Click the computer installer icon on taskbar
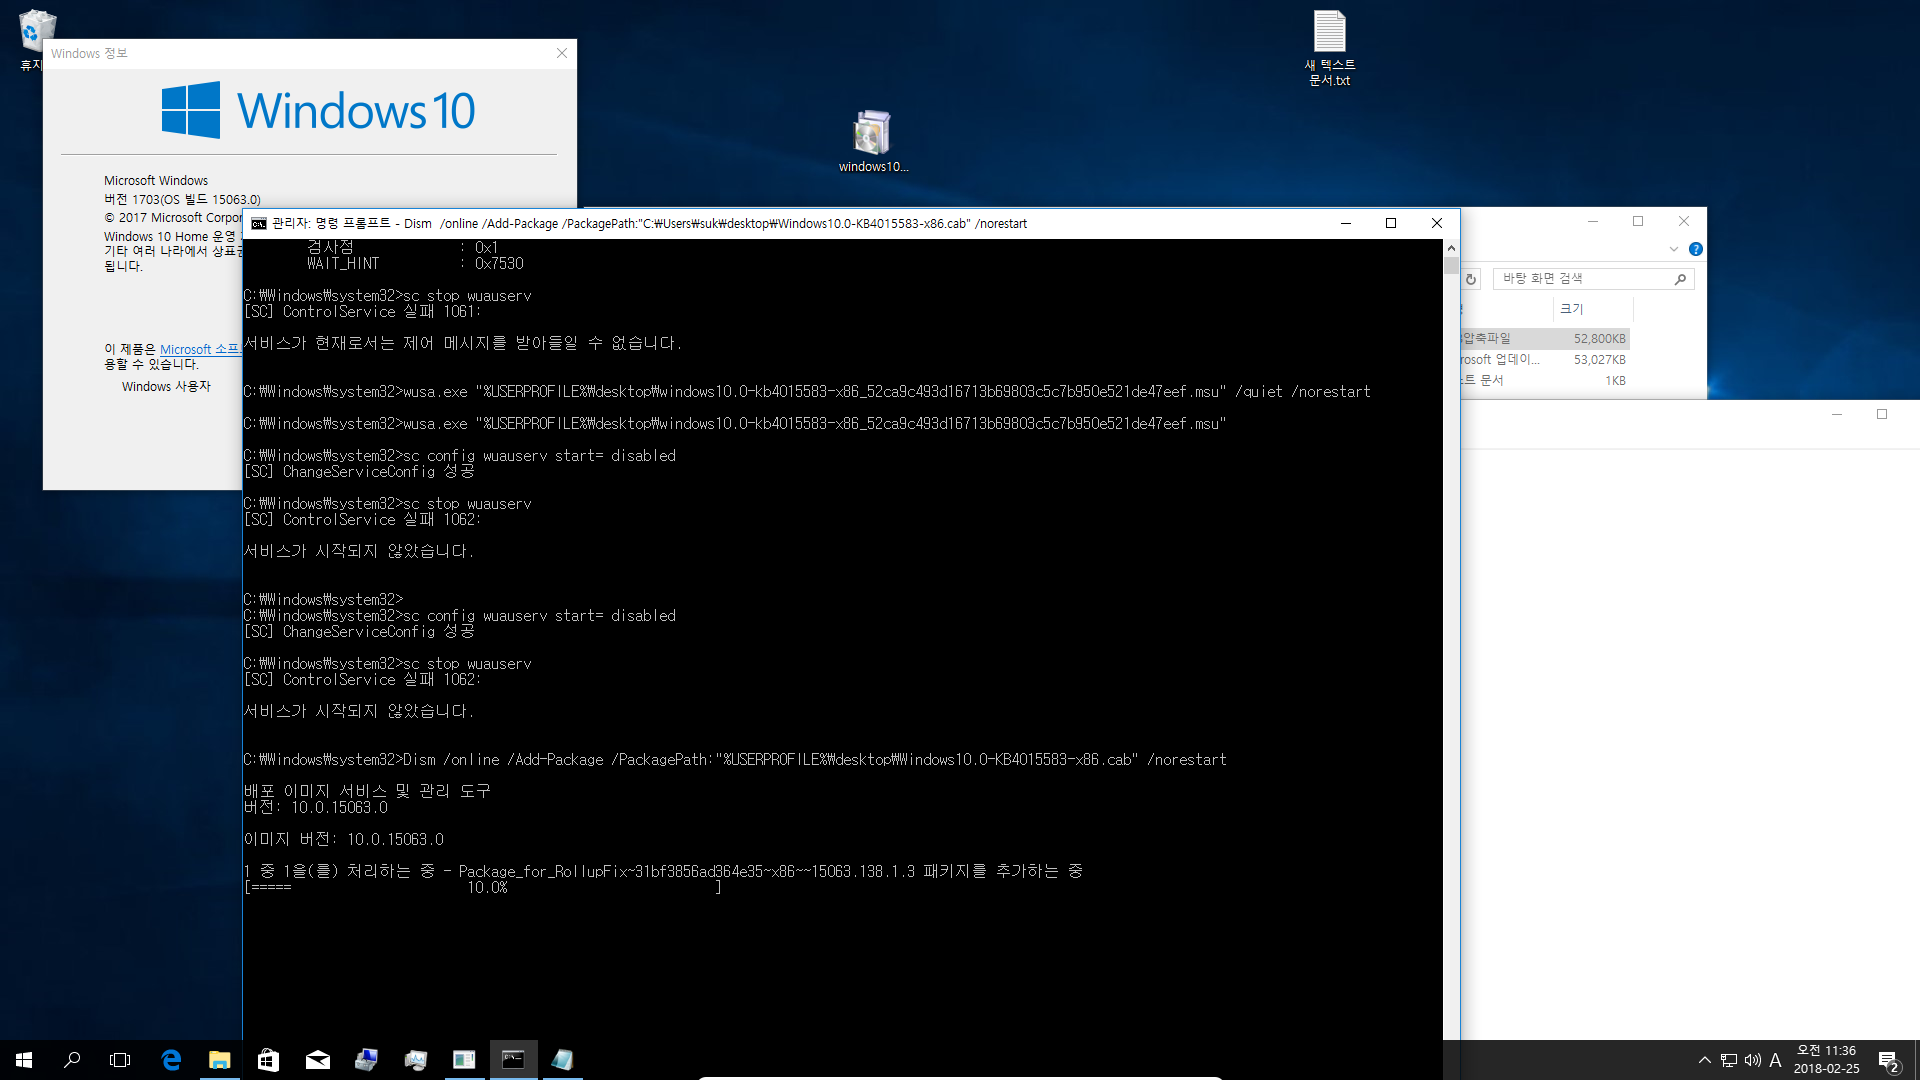Viewport: 1920px width, 1080px height. 366,1060
